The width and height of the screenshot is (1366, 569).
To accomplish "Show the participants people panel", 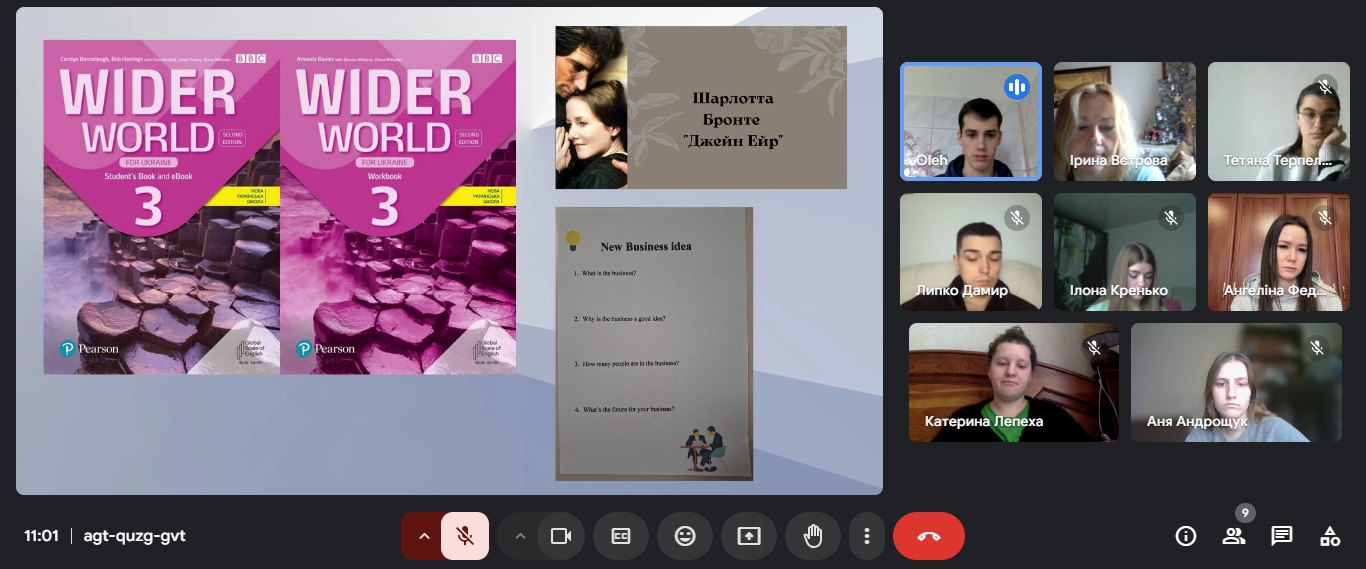I will pyautogui.click(x=1234, y=536).
